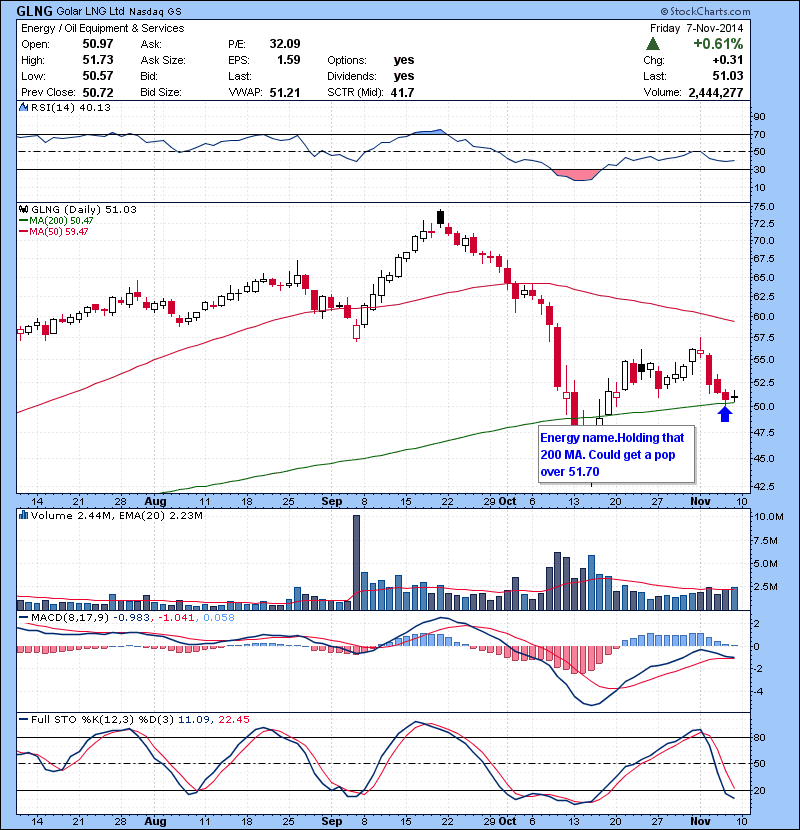This screenshot has height=830, width=800.
Task: Click the +0.61% percent change
Action: pos(718,44)
